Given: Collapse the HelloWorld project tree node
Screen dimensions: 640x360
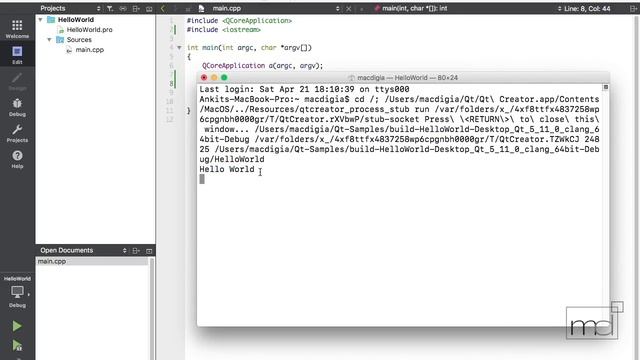Looking at the screenshot, I should (x=40, y=20).
